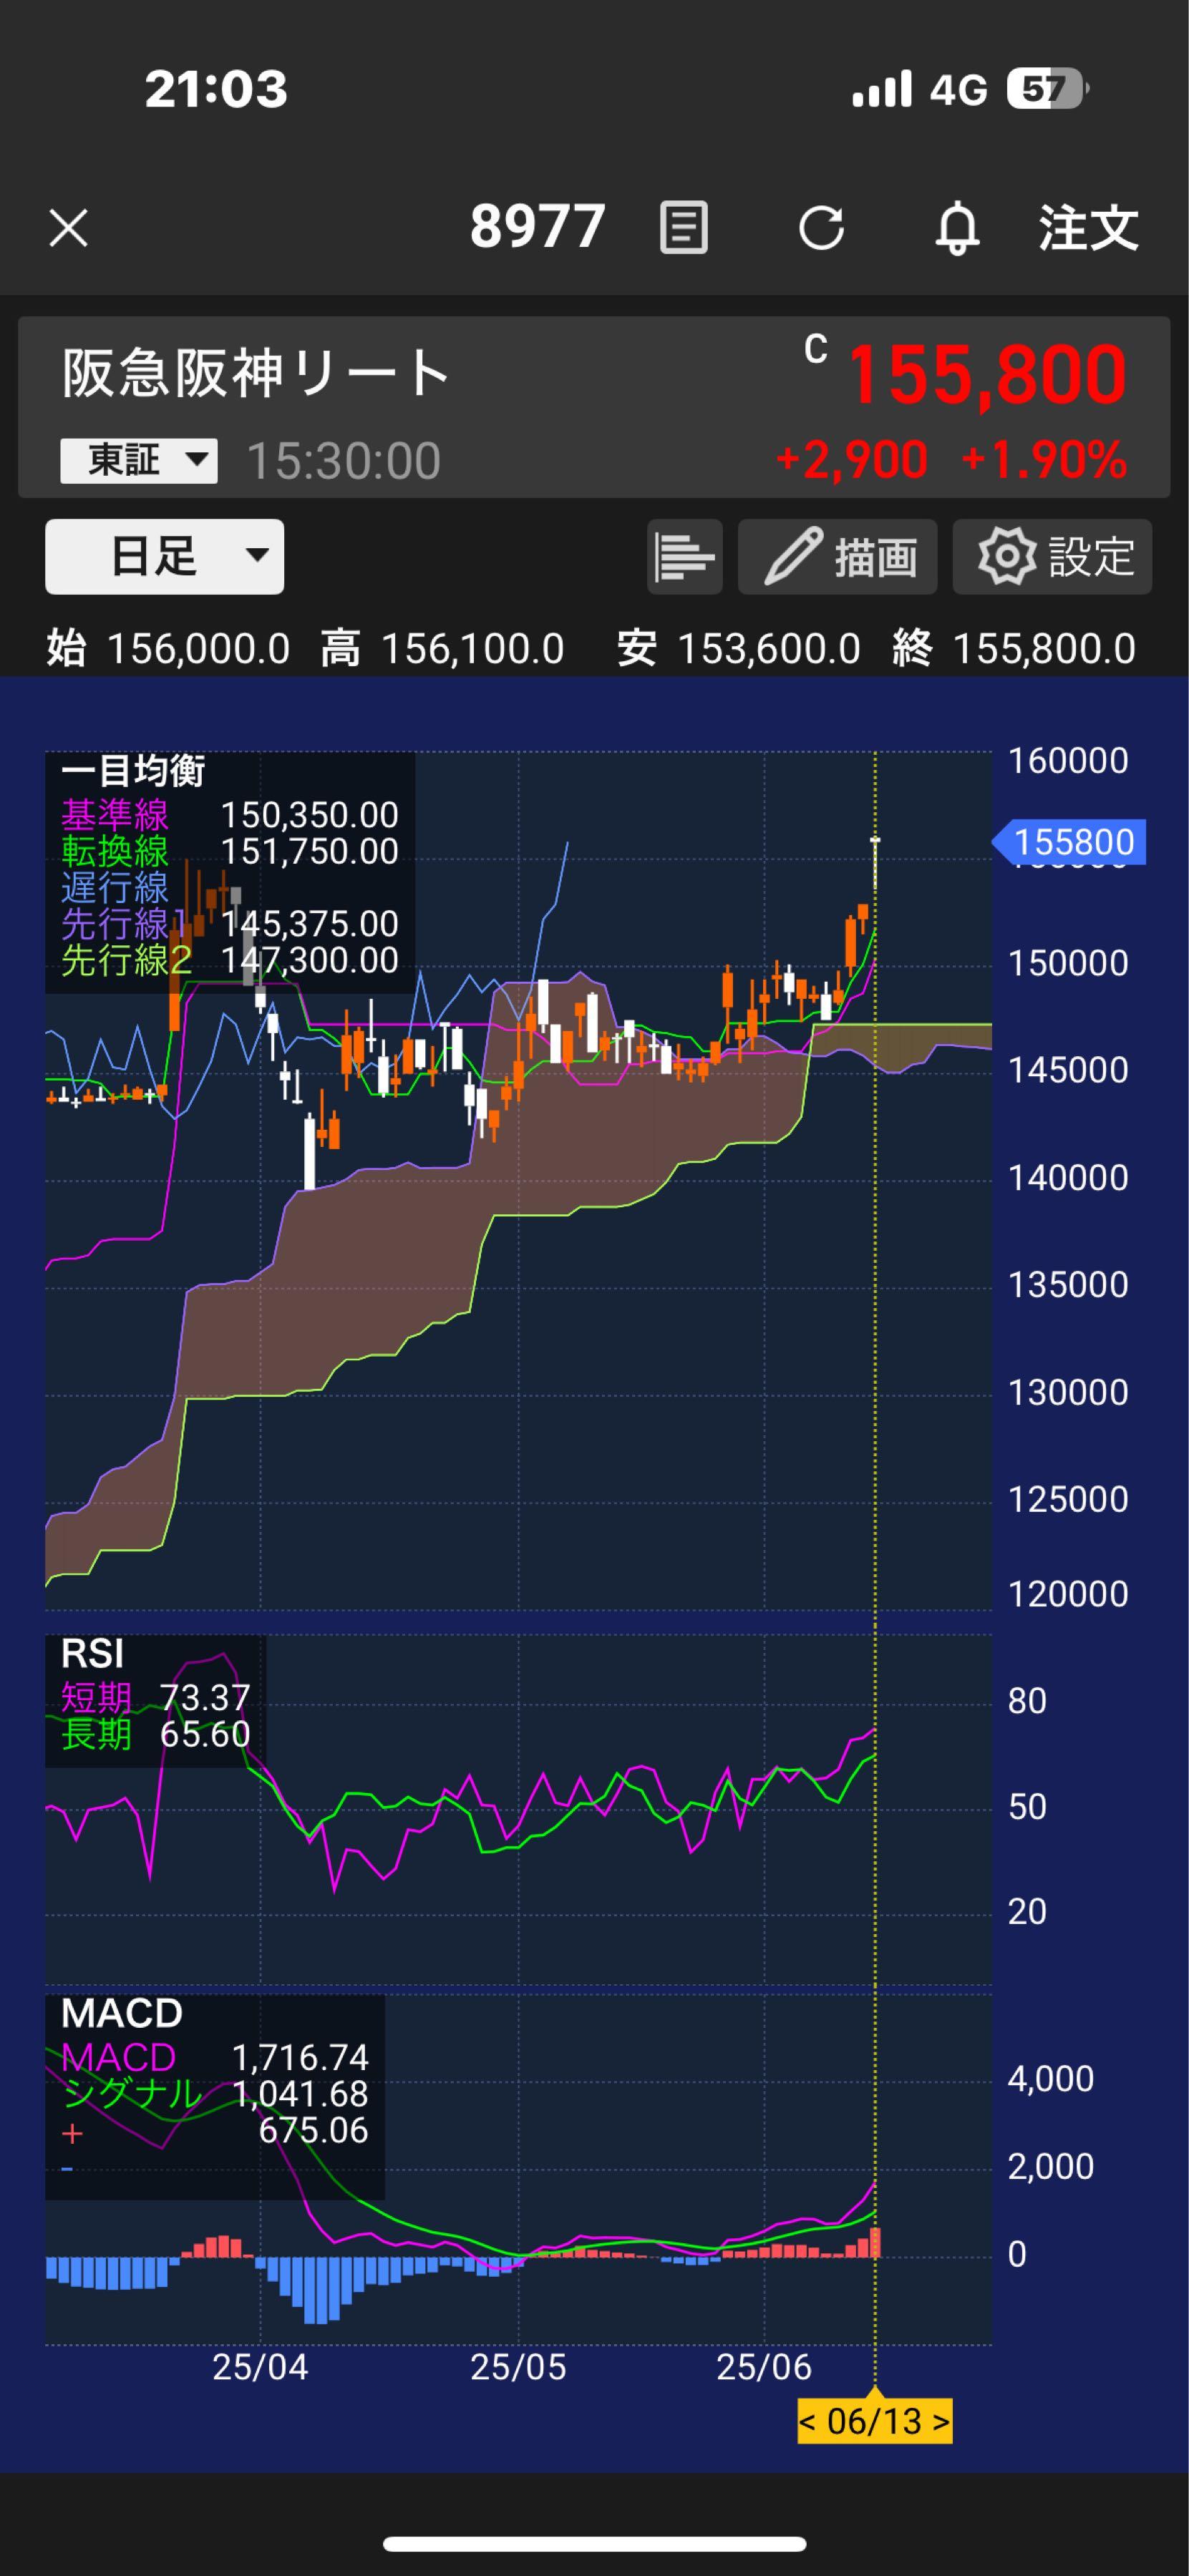
Task: Toggle the horizontal volume bars icon
Action: pos(684,557)
